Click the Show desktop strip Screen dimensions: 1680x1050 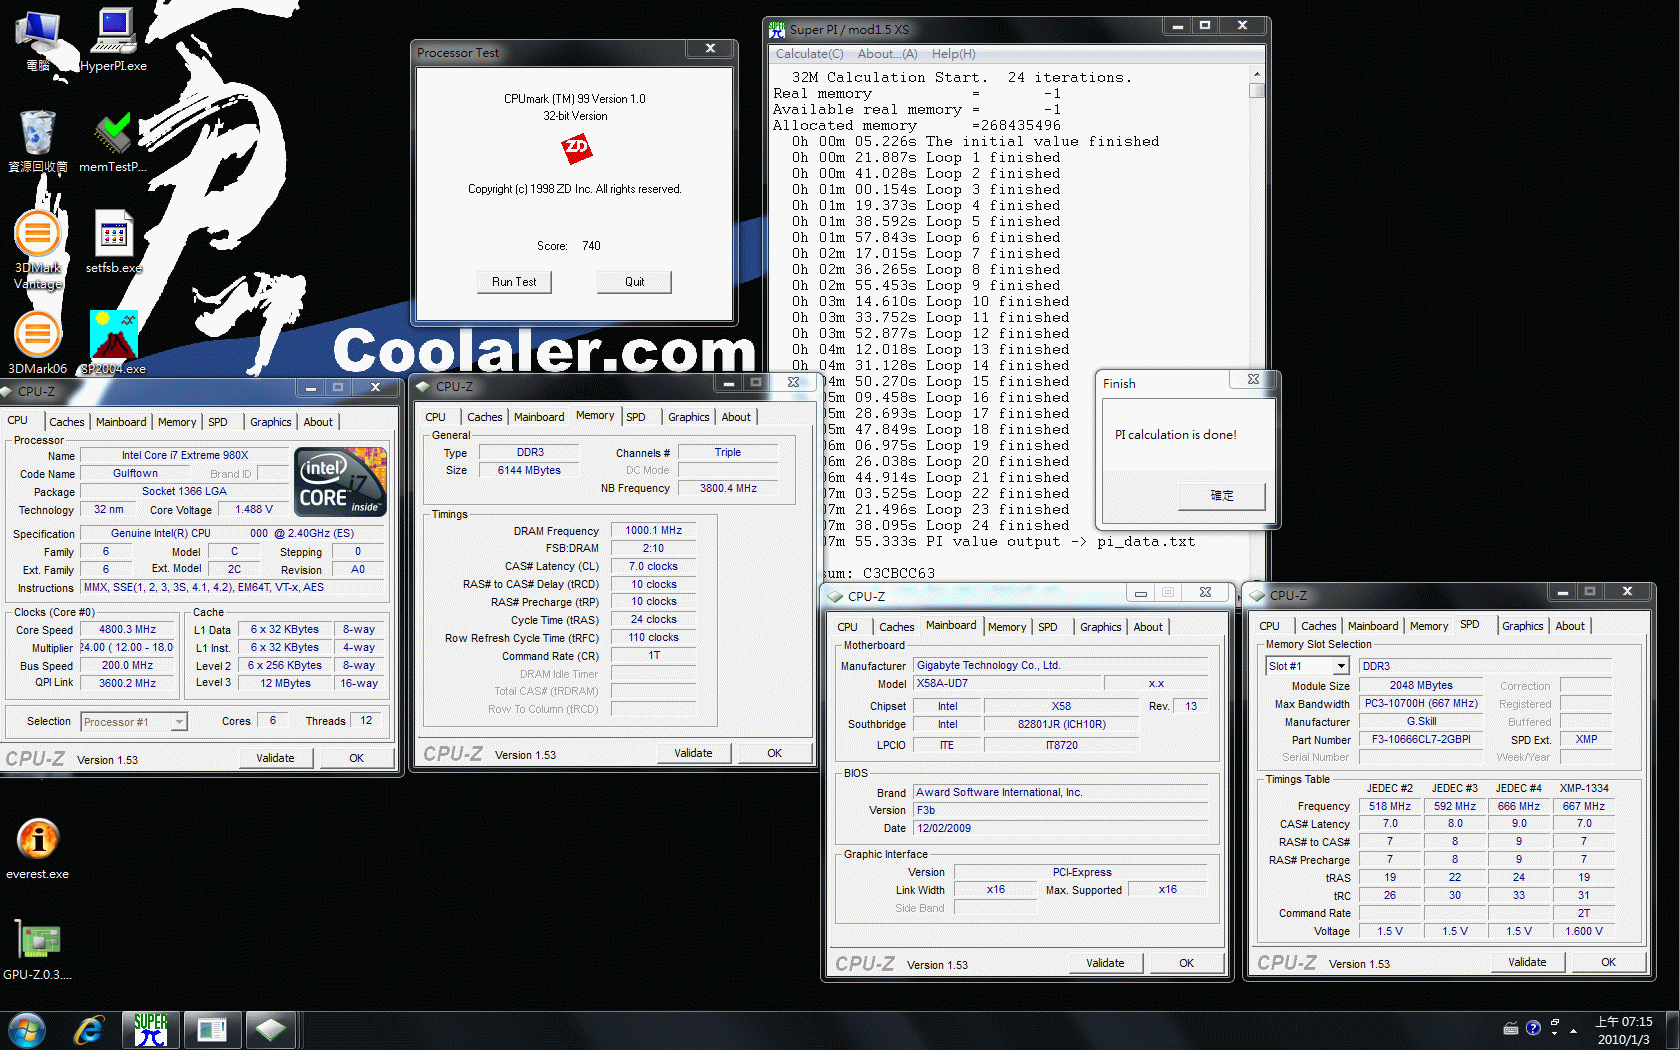point(1672,1030)
